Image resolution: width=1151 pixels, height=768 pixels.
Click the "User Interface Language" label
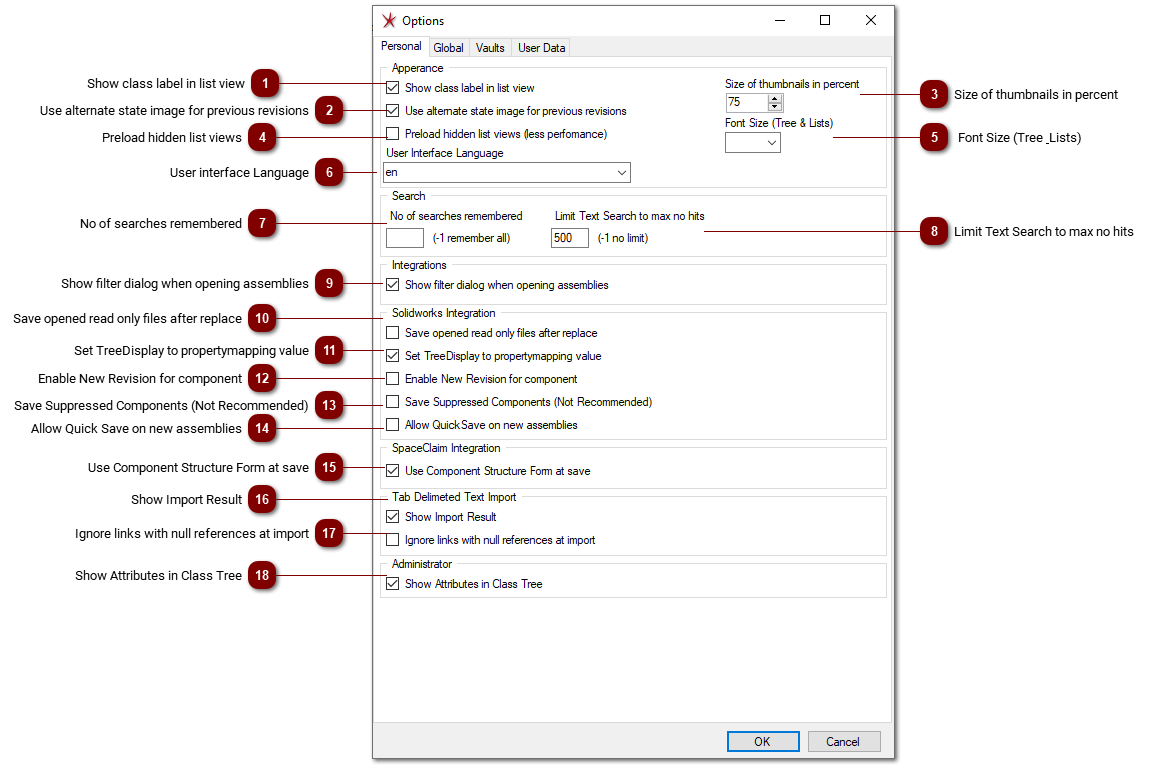(x=445, y=153)
